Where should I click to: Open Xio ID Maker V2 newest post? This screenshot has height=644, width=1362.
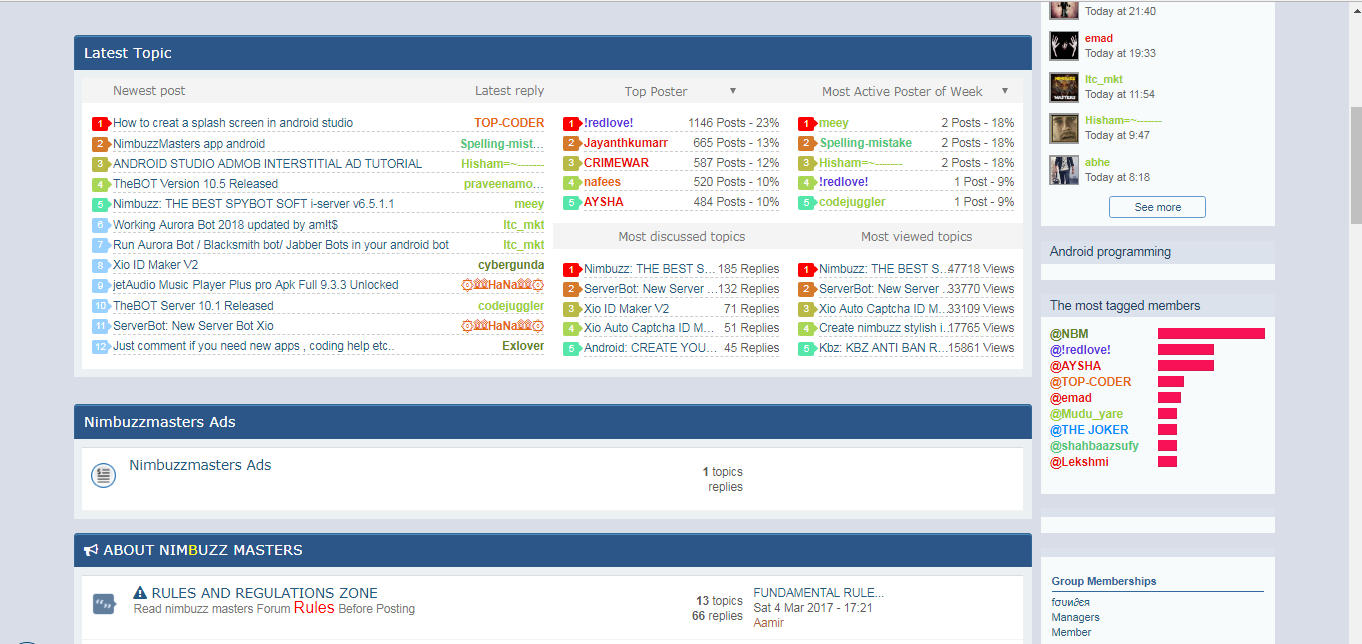155,265
